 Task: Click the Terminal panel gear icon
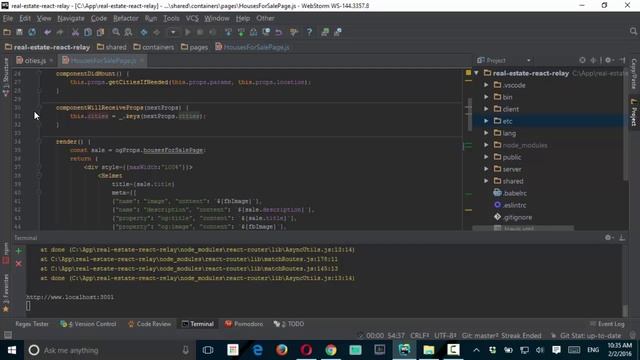click(609, 238)
